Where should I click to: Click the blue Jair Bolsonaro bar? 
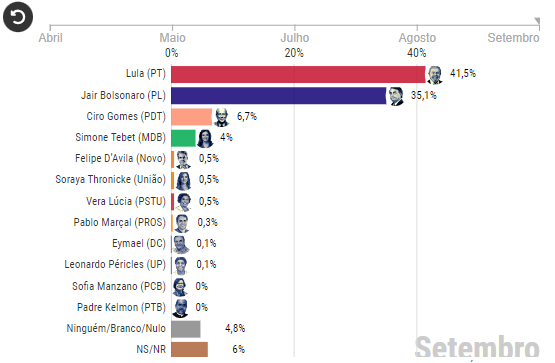click(x=279, y=96)
